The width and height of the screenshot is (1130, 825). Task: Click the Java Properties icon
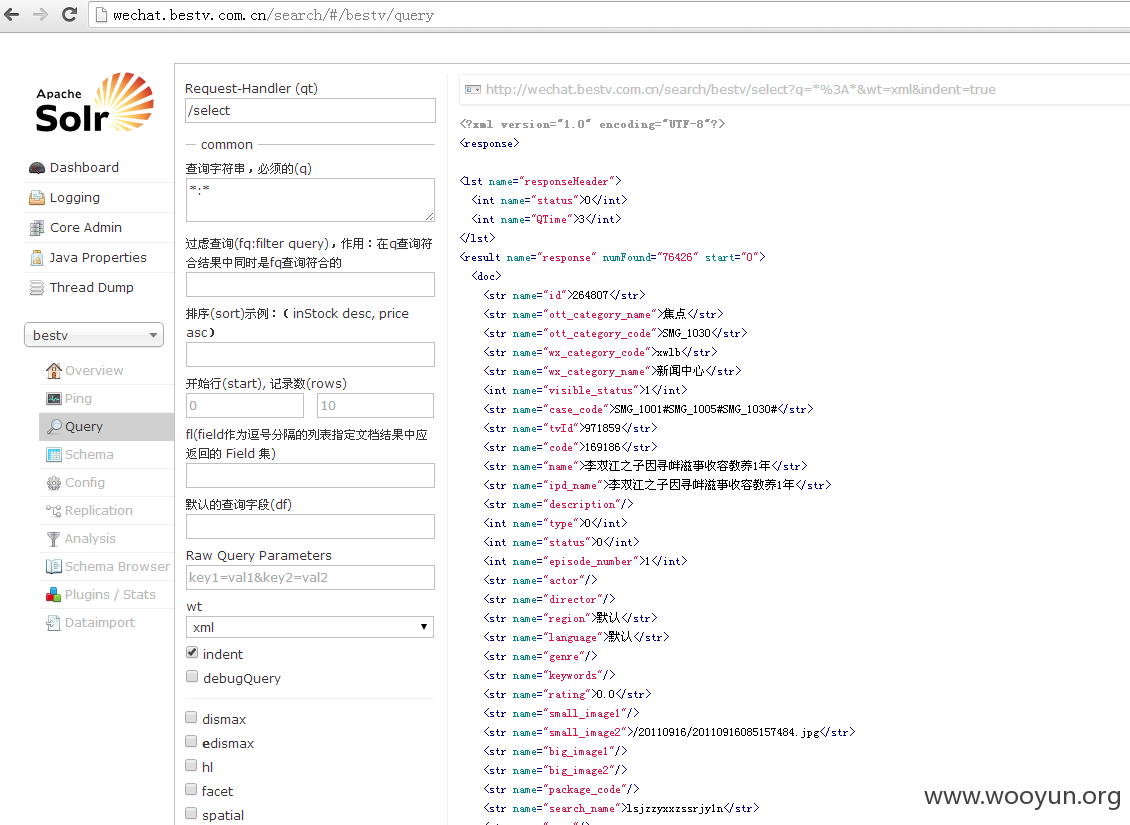tap(37, 258)
